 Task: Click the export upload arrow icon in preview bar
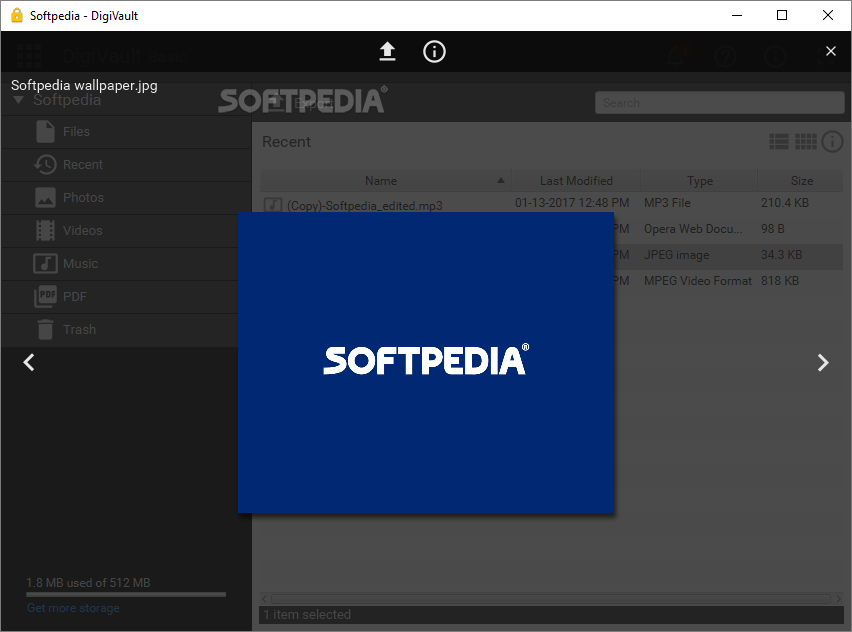click(387, 52)
